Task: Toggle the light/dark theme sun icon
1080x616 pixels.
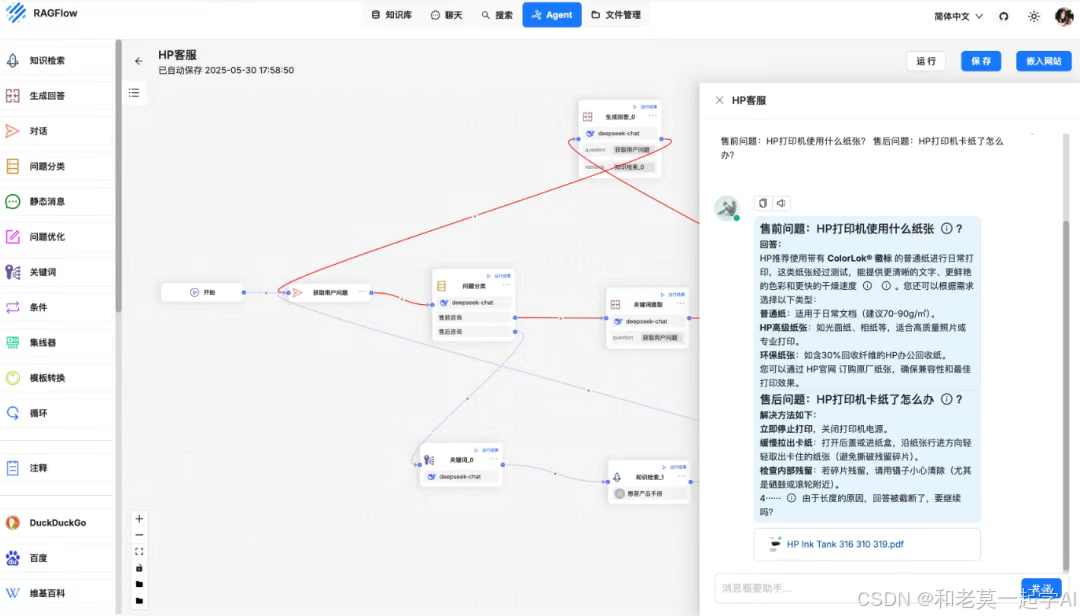Action: coord(1034,16)
